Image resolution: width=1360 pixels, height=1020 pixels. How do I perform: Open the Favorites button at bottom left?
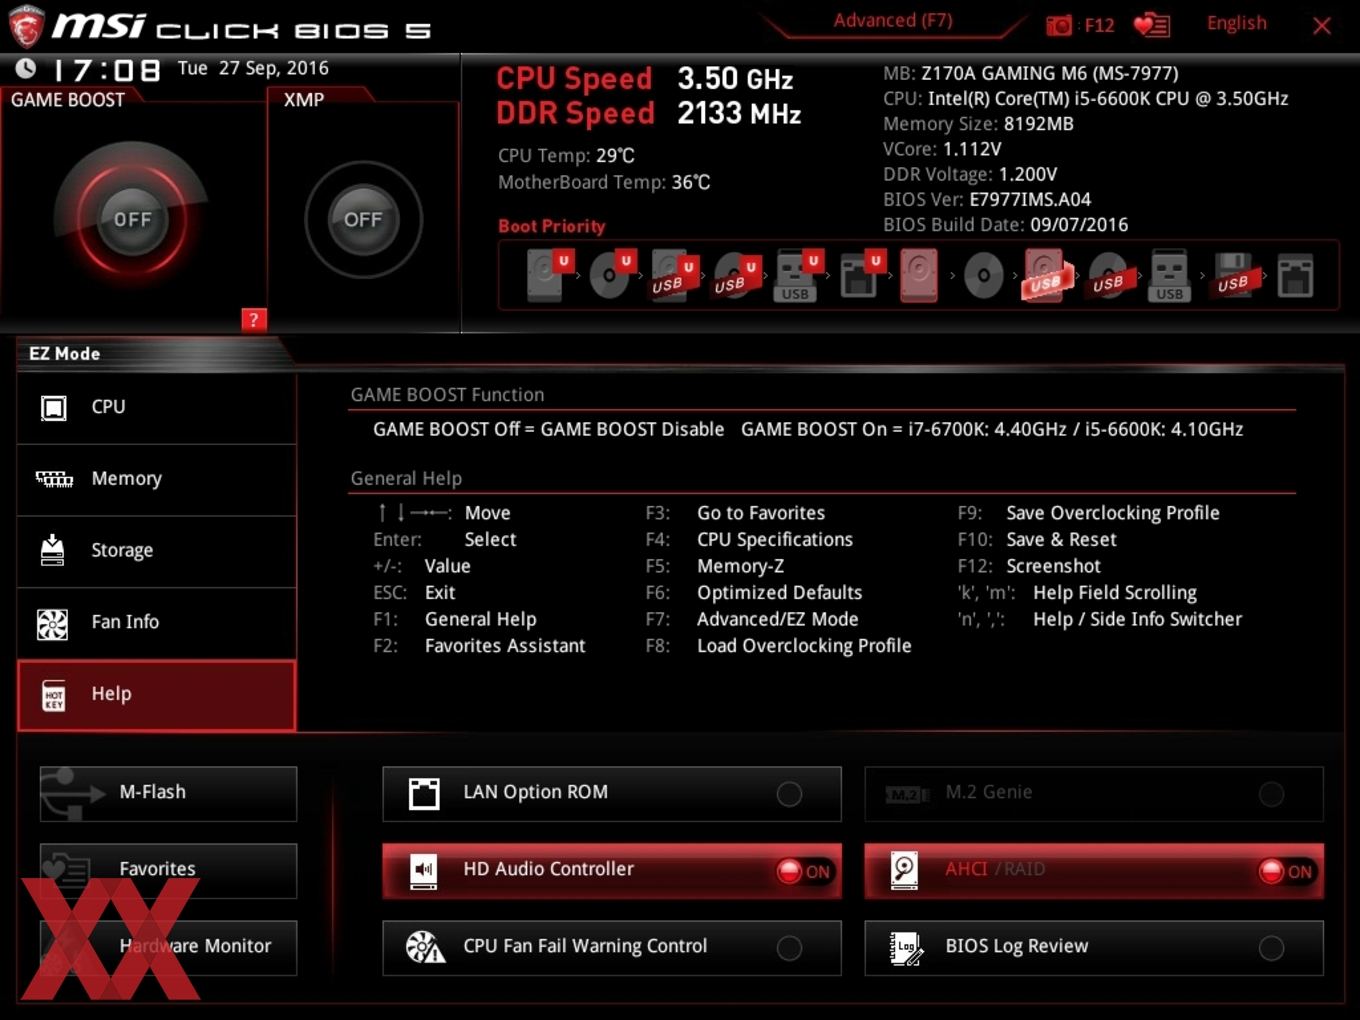click(168, 870)
